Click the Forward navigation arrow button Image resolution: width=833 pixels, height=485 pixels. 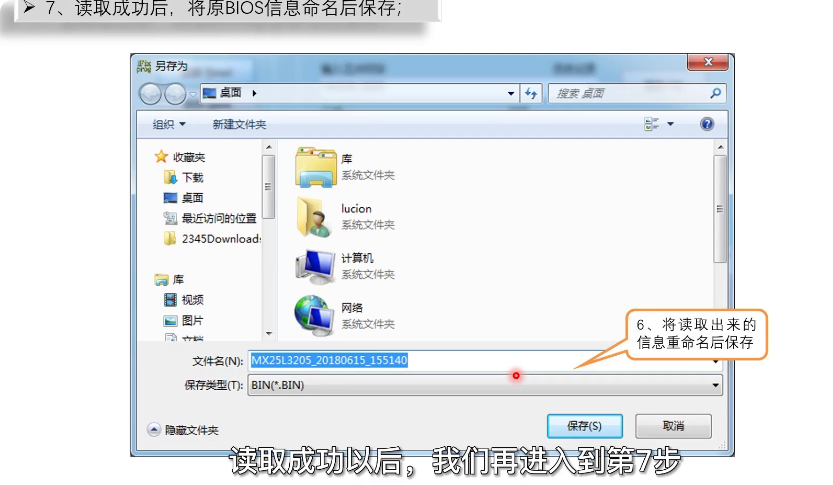tap(174, 93)
